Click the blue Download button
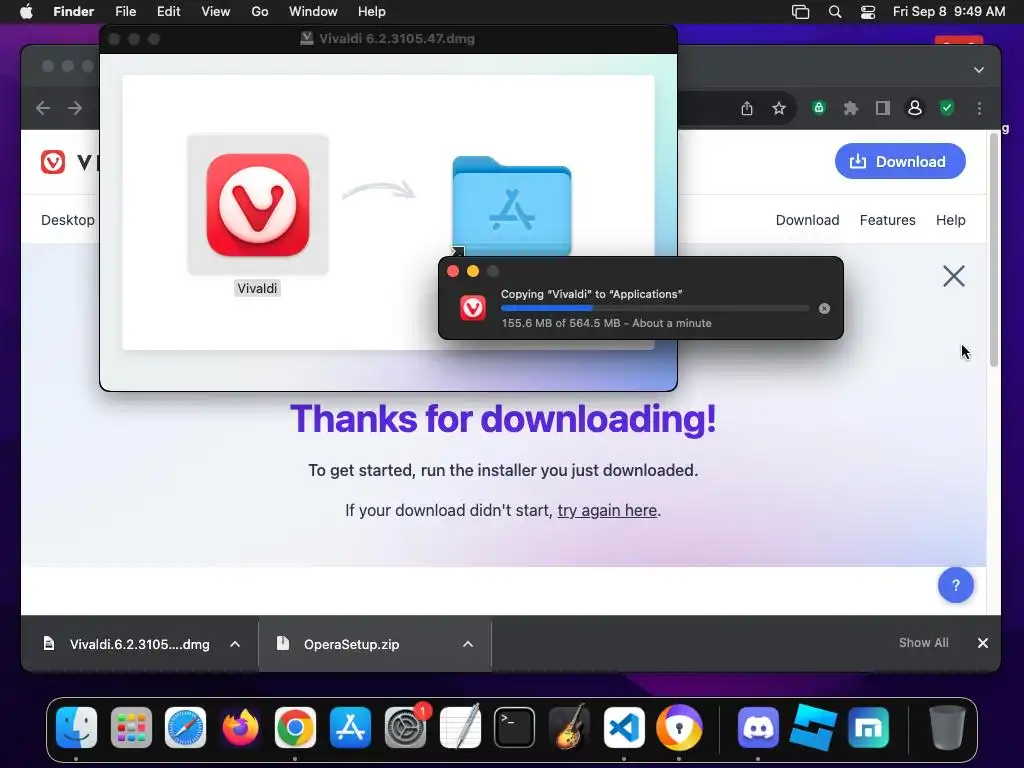This screenshot has height=768, width=1024. (900, 161)
